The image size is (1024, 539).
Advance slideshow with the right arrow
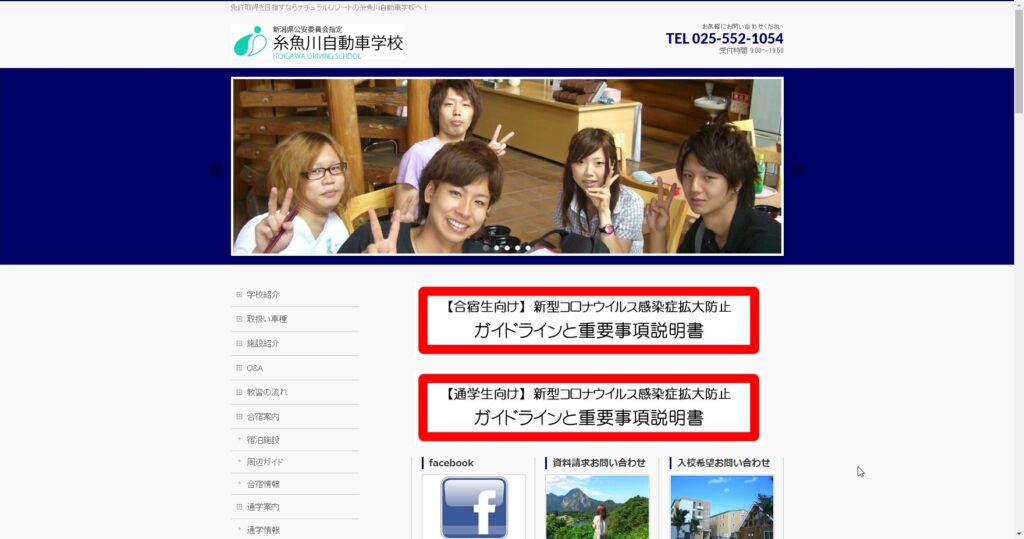[797, 170]
